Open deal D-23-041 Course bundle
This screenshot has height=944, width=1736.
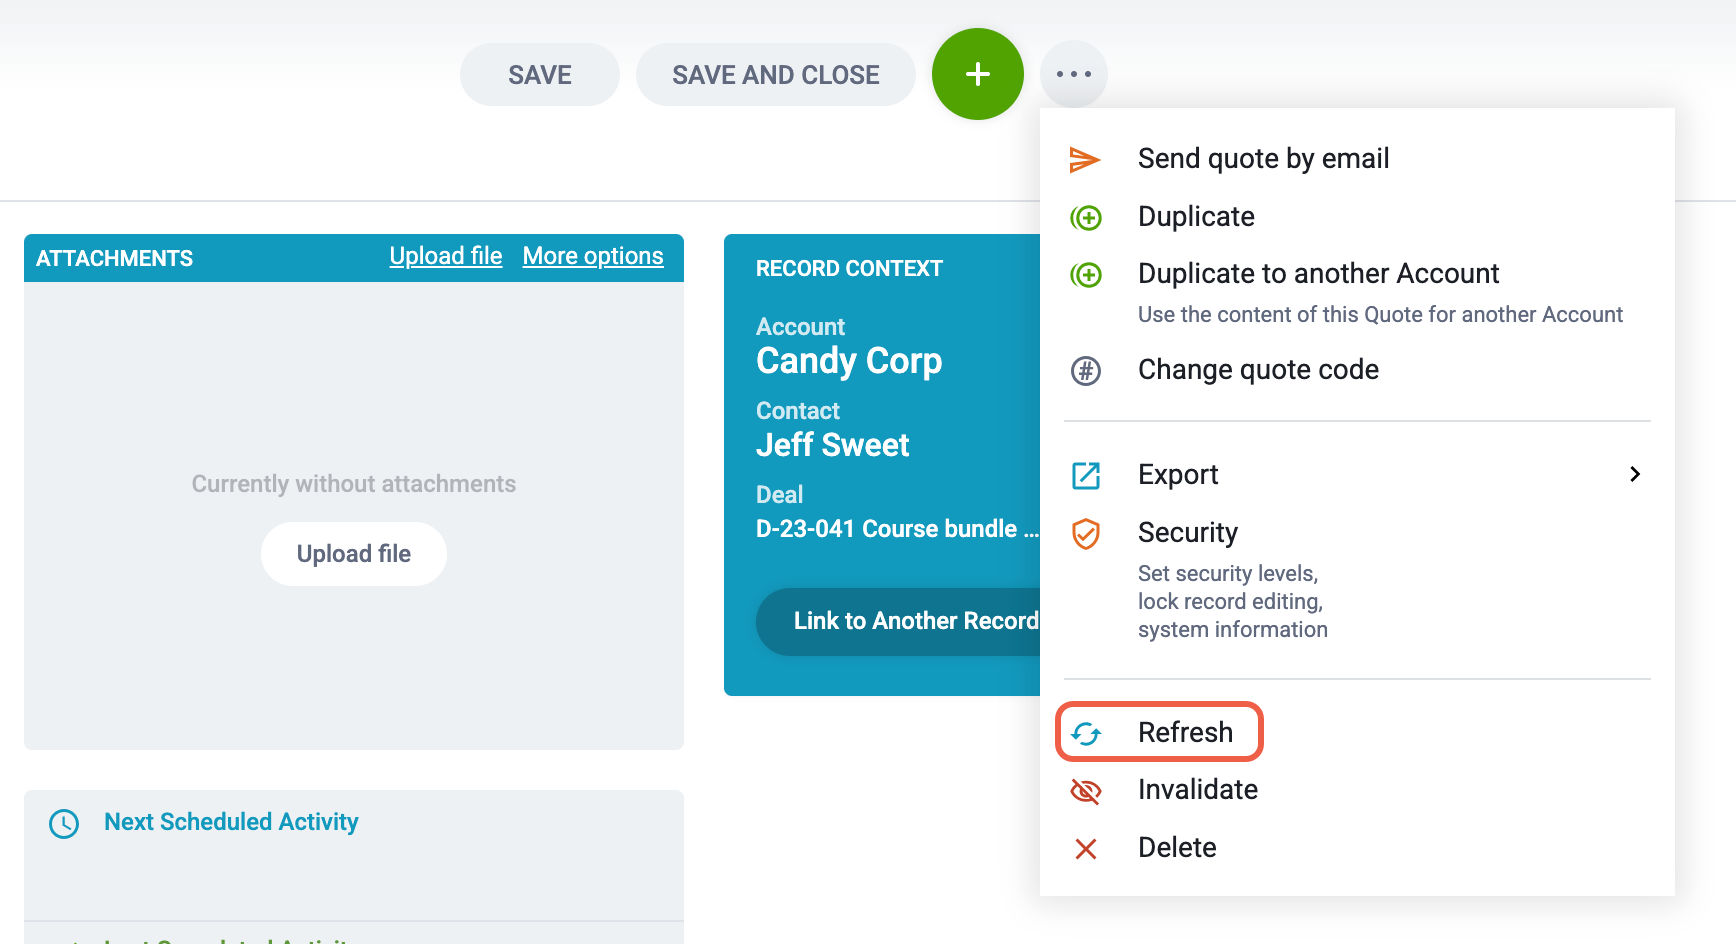coord(897,529)
